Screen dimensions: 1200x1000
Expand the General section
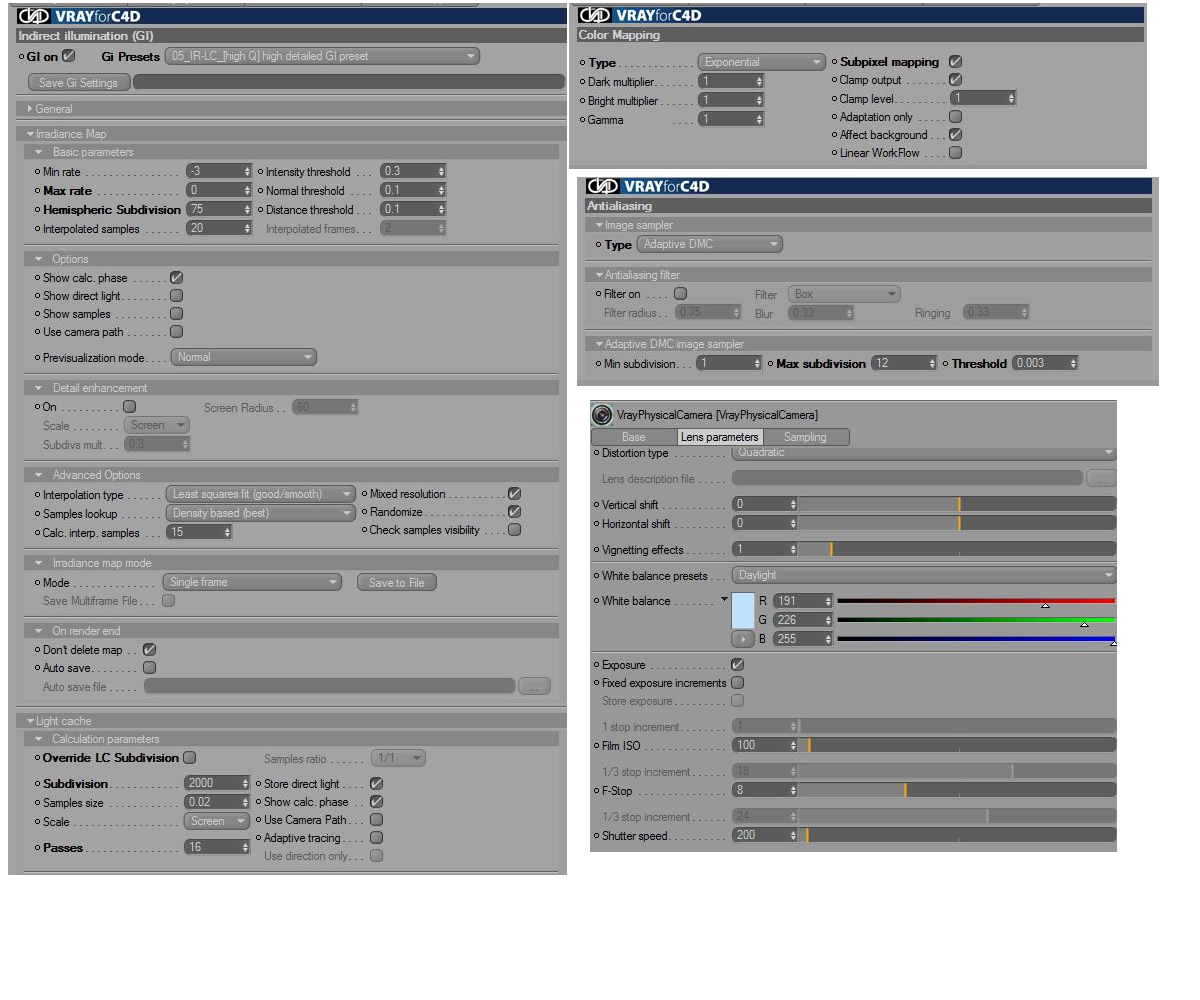pyautogui.click(x=30, y=109)
